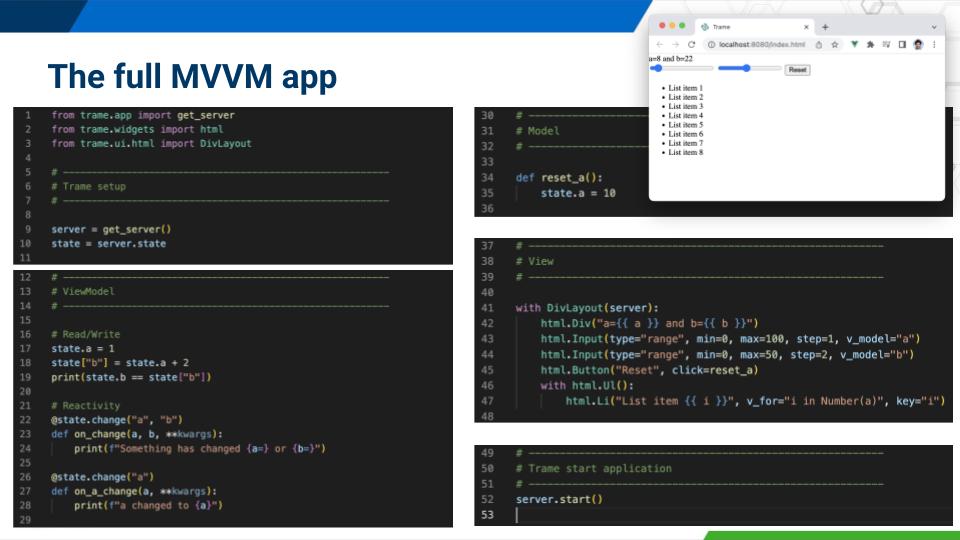Click the comment '# Trame setup'
Screen dimensions: 960x540
click(88, 187)
